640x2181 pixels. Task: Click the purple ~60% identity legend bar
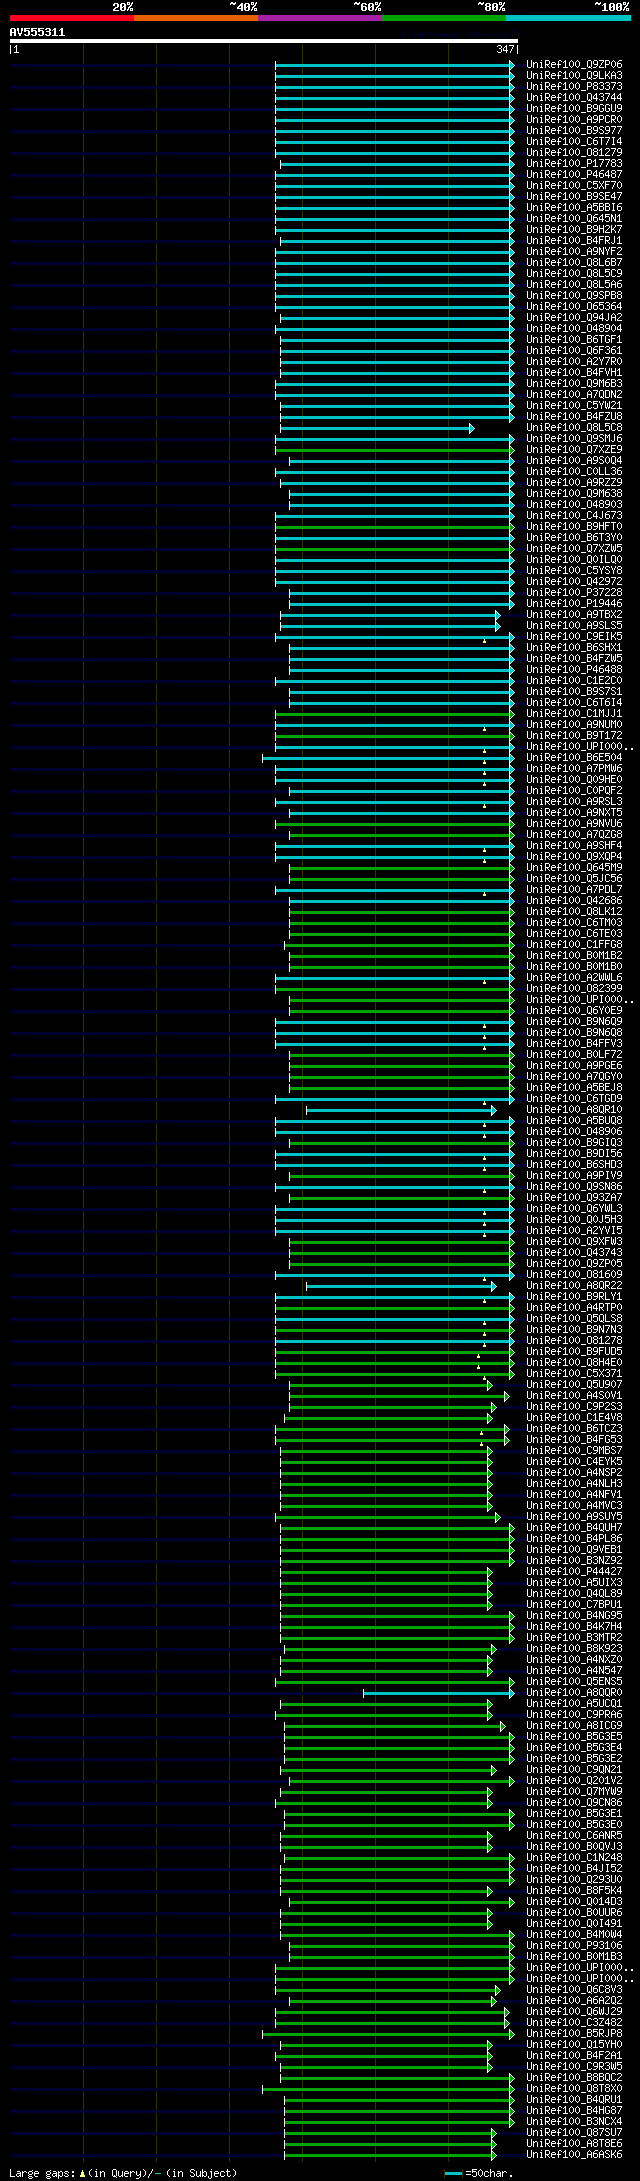point(320,18)
